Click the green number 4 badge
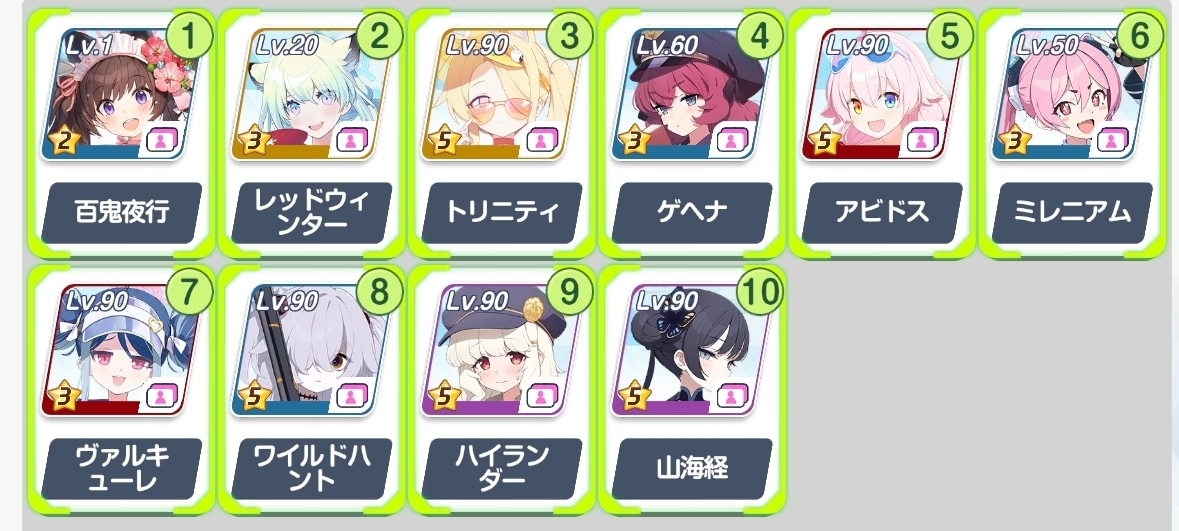Viewport: 1179px width, 531px height. click(x=759, y=37)
